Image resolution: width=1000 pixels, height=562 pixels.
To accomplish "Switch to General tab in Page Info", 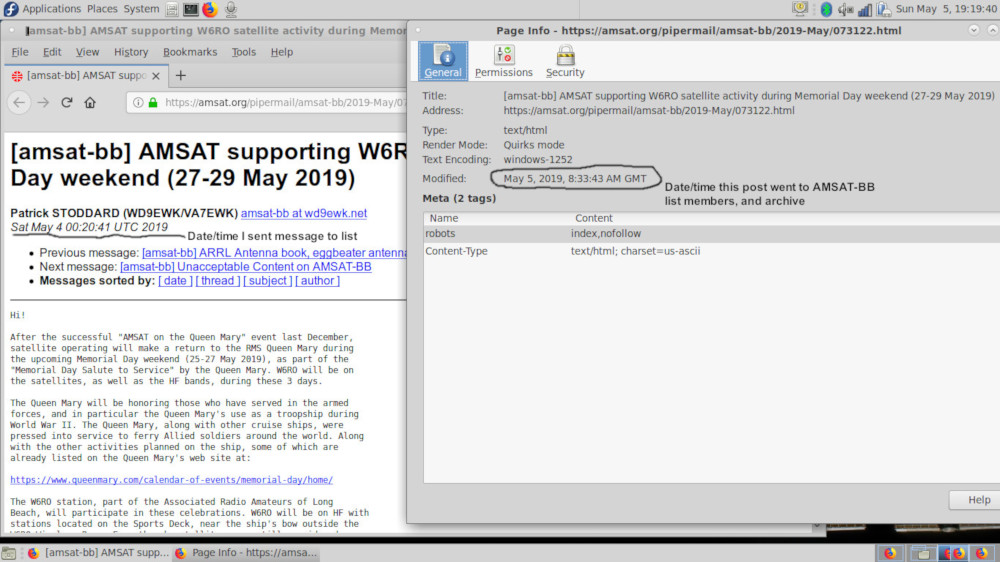I will (x=443, y=61).
